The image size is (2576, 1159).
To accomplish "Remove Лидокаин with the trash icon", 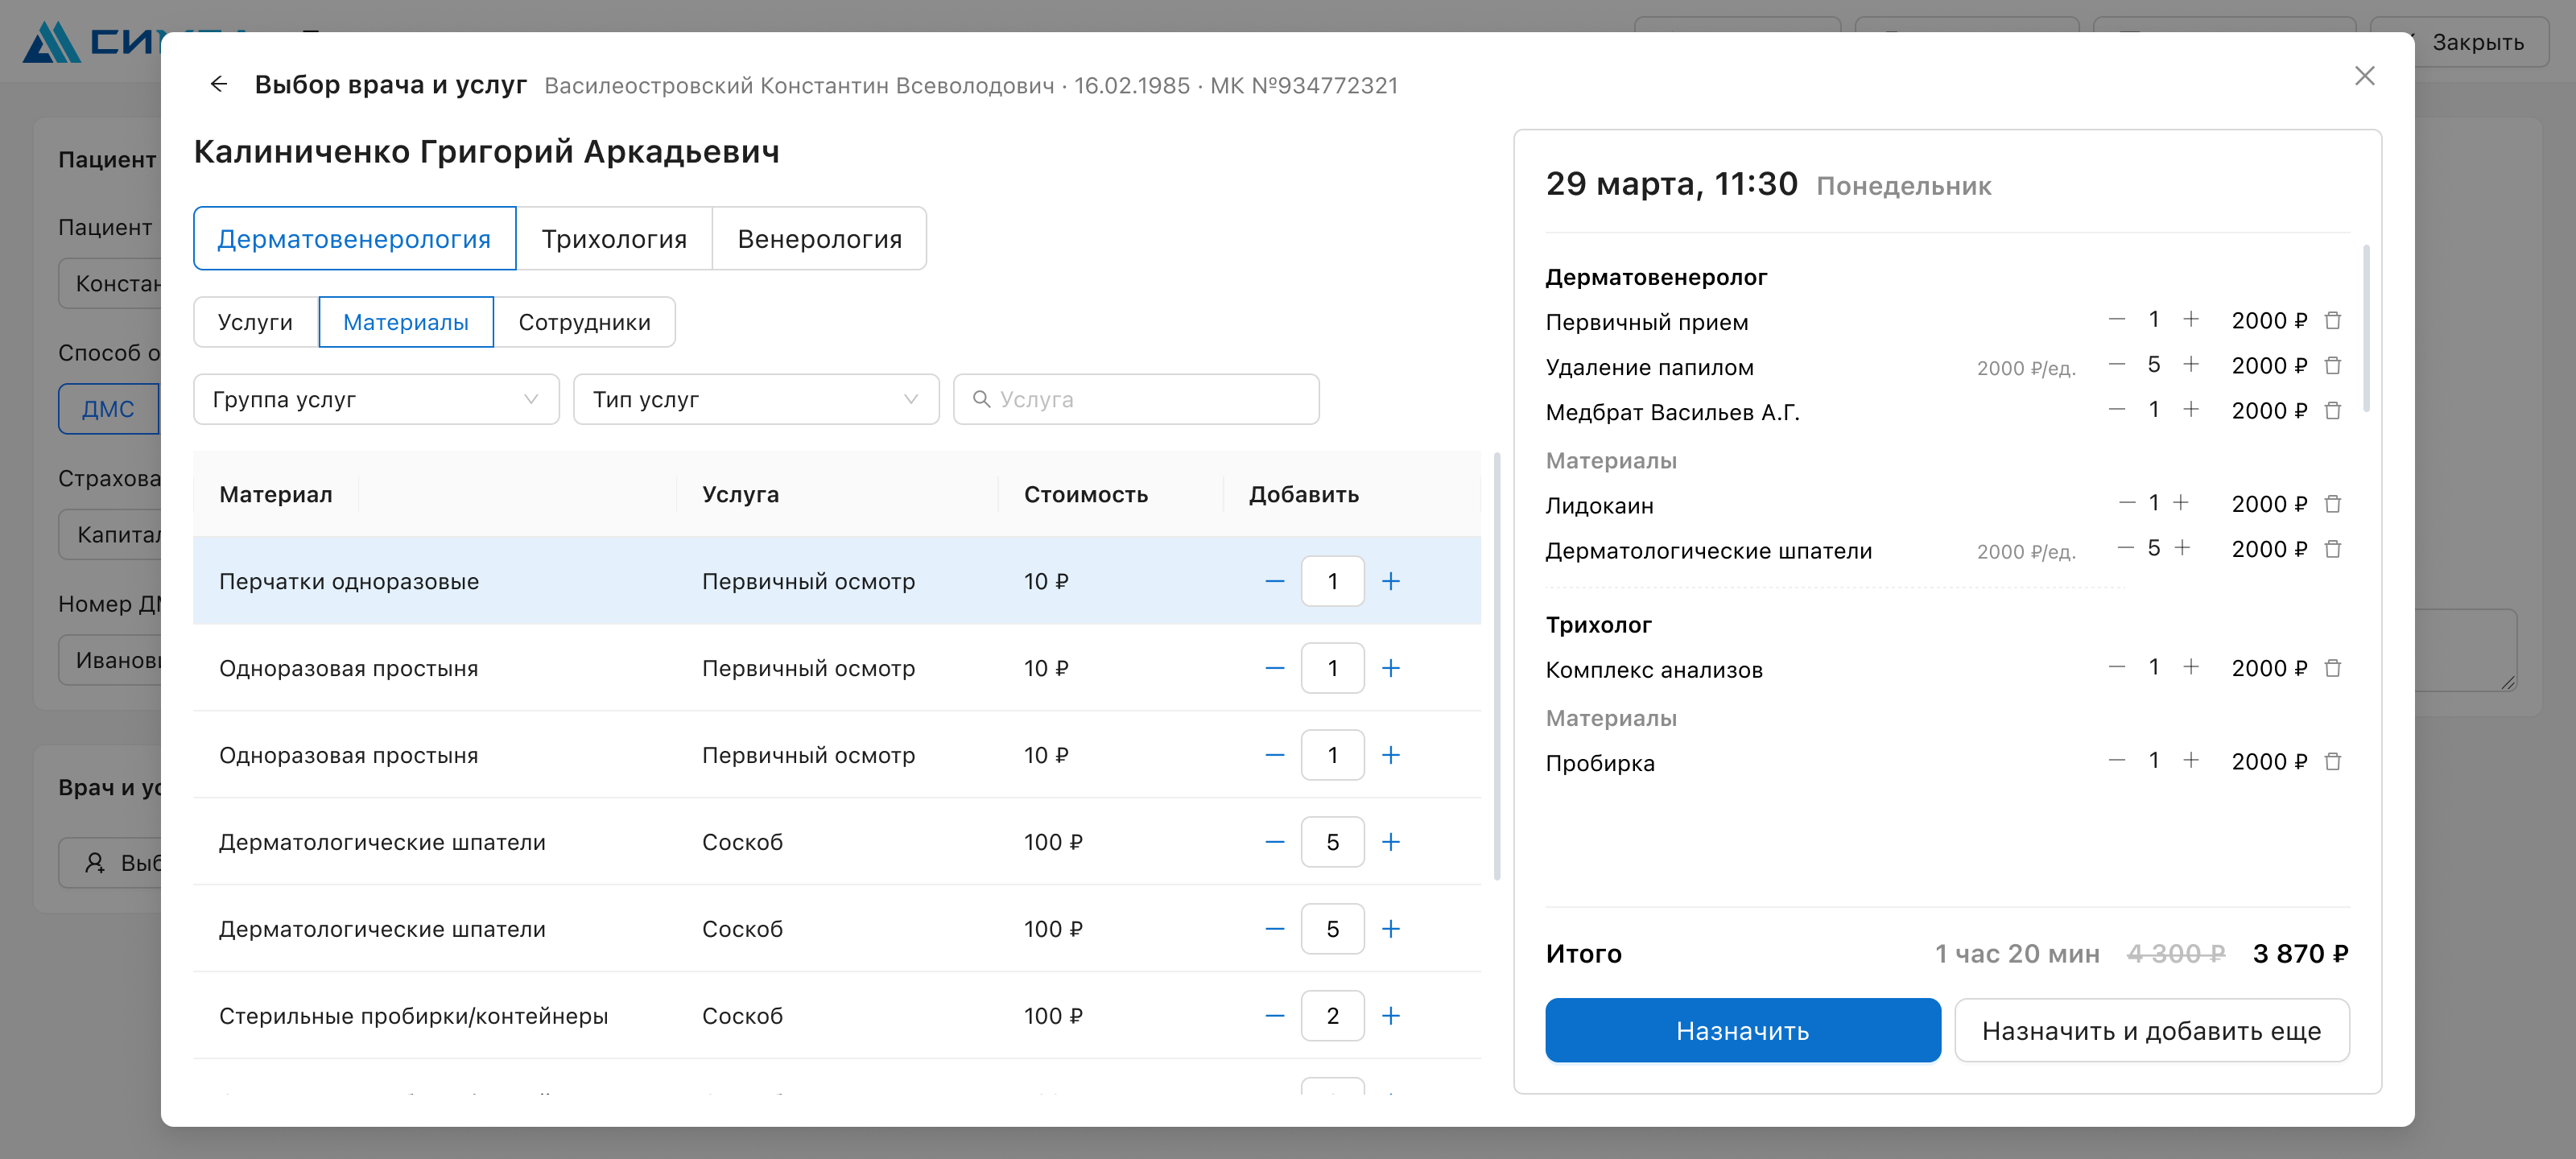I will pyautogui.click(x=2332, y=504).
